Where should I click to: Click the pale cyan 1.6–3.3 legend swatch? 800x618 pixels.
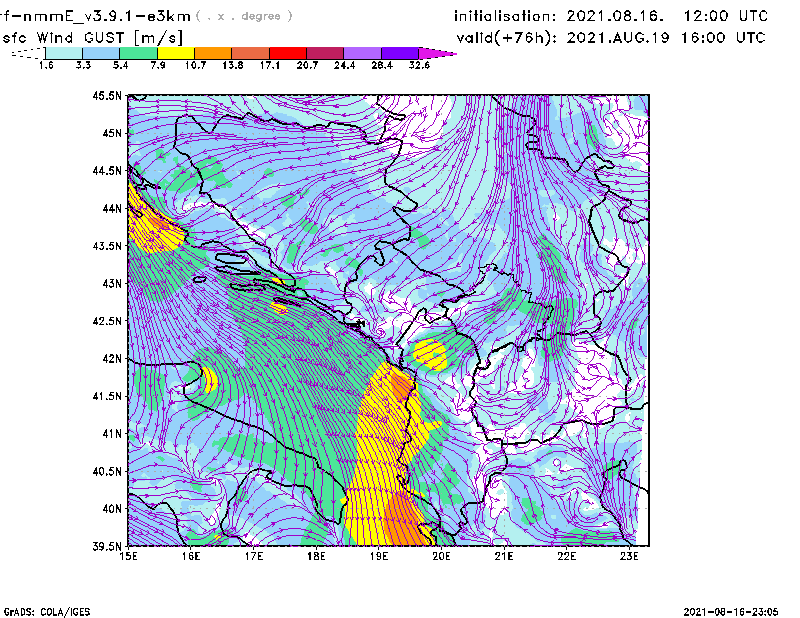[x=64, y=53]
